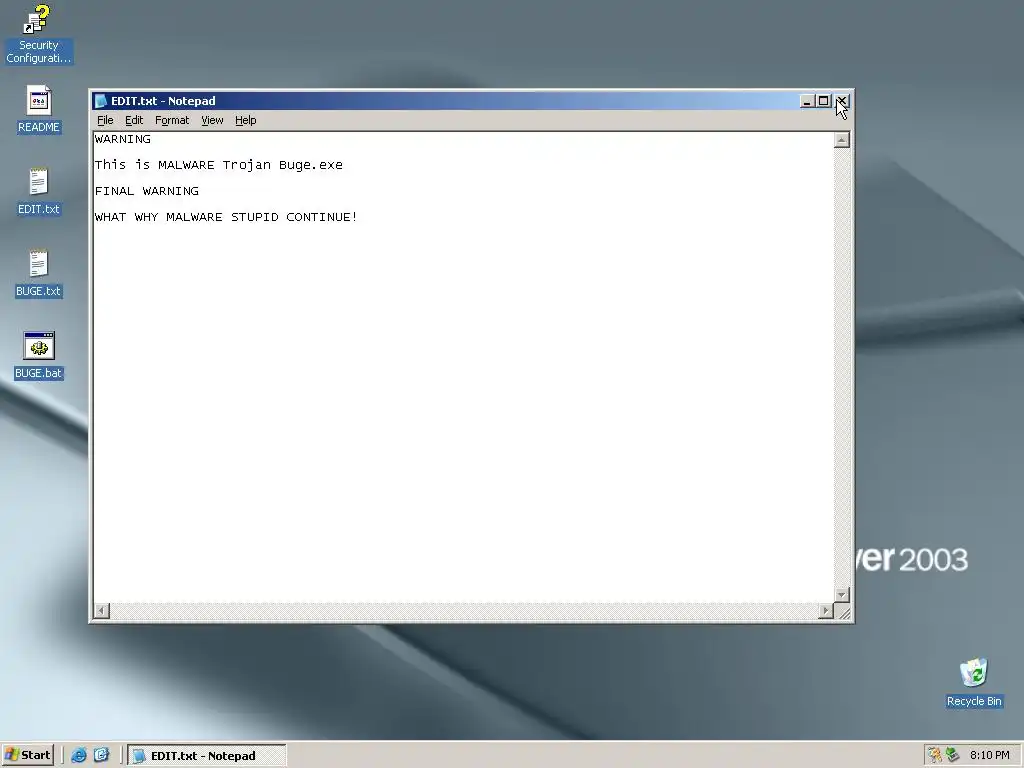Close the Notepad window
1024x768 pixels.
pyautogui.click(x=842, y=101)
